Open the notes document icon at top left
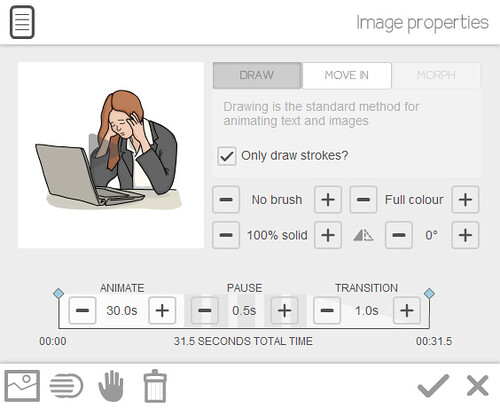500x408 pixels. pyautogui.click(x=22, y=22)
